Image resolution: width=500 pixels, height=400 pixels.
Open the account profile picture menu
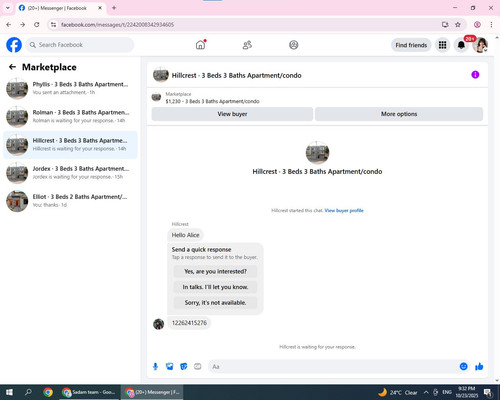click(480, 45)
